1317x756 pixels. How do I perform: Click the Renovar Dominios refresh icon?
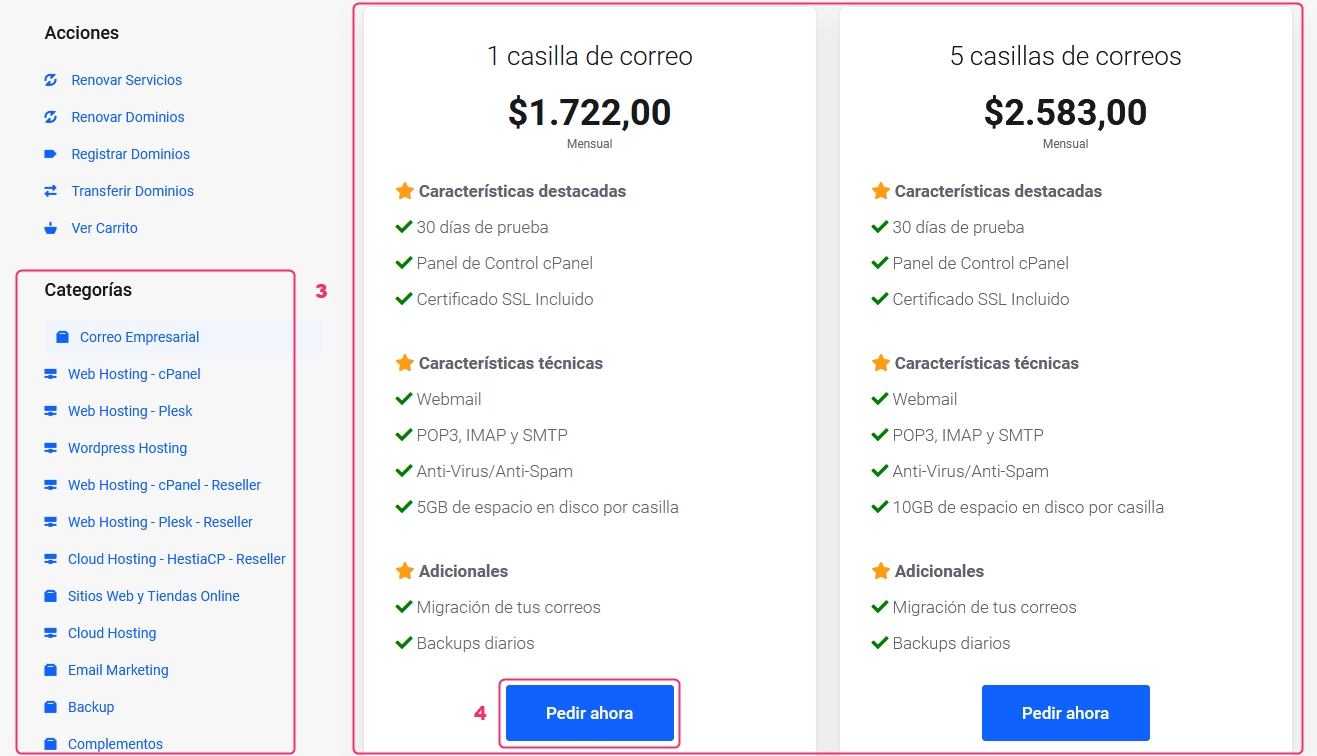51,117
